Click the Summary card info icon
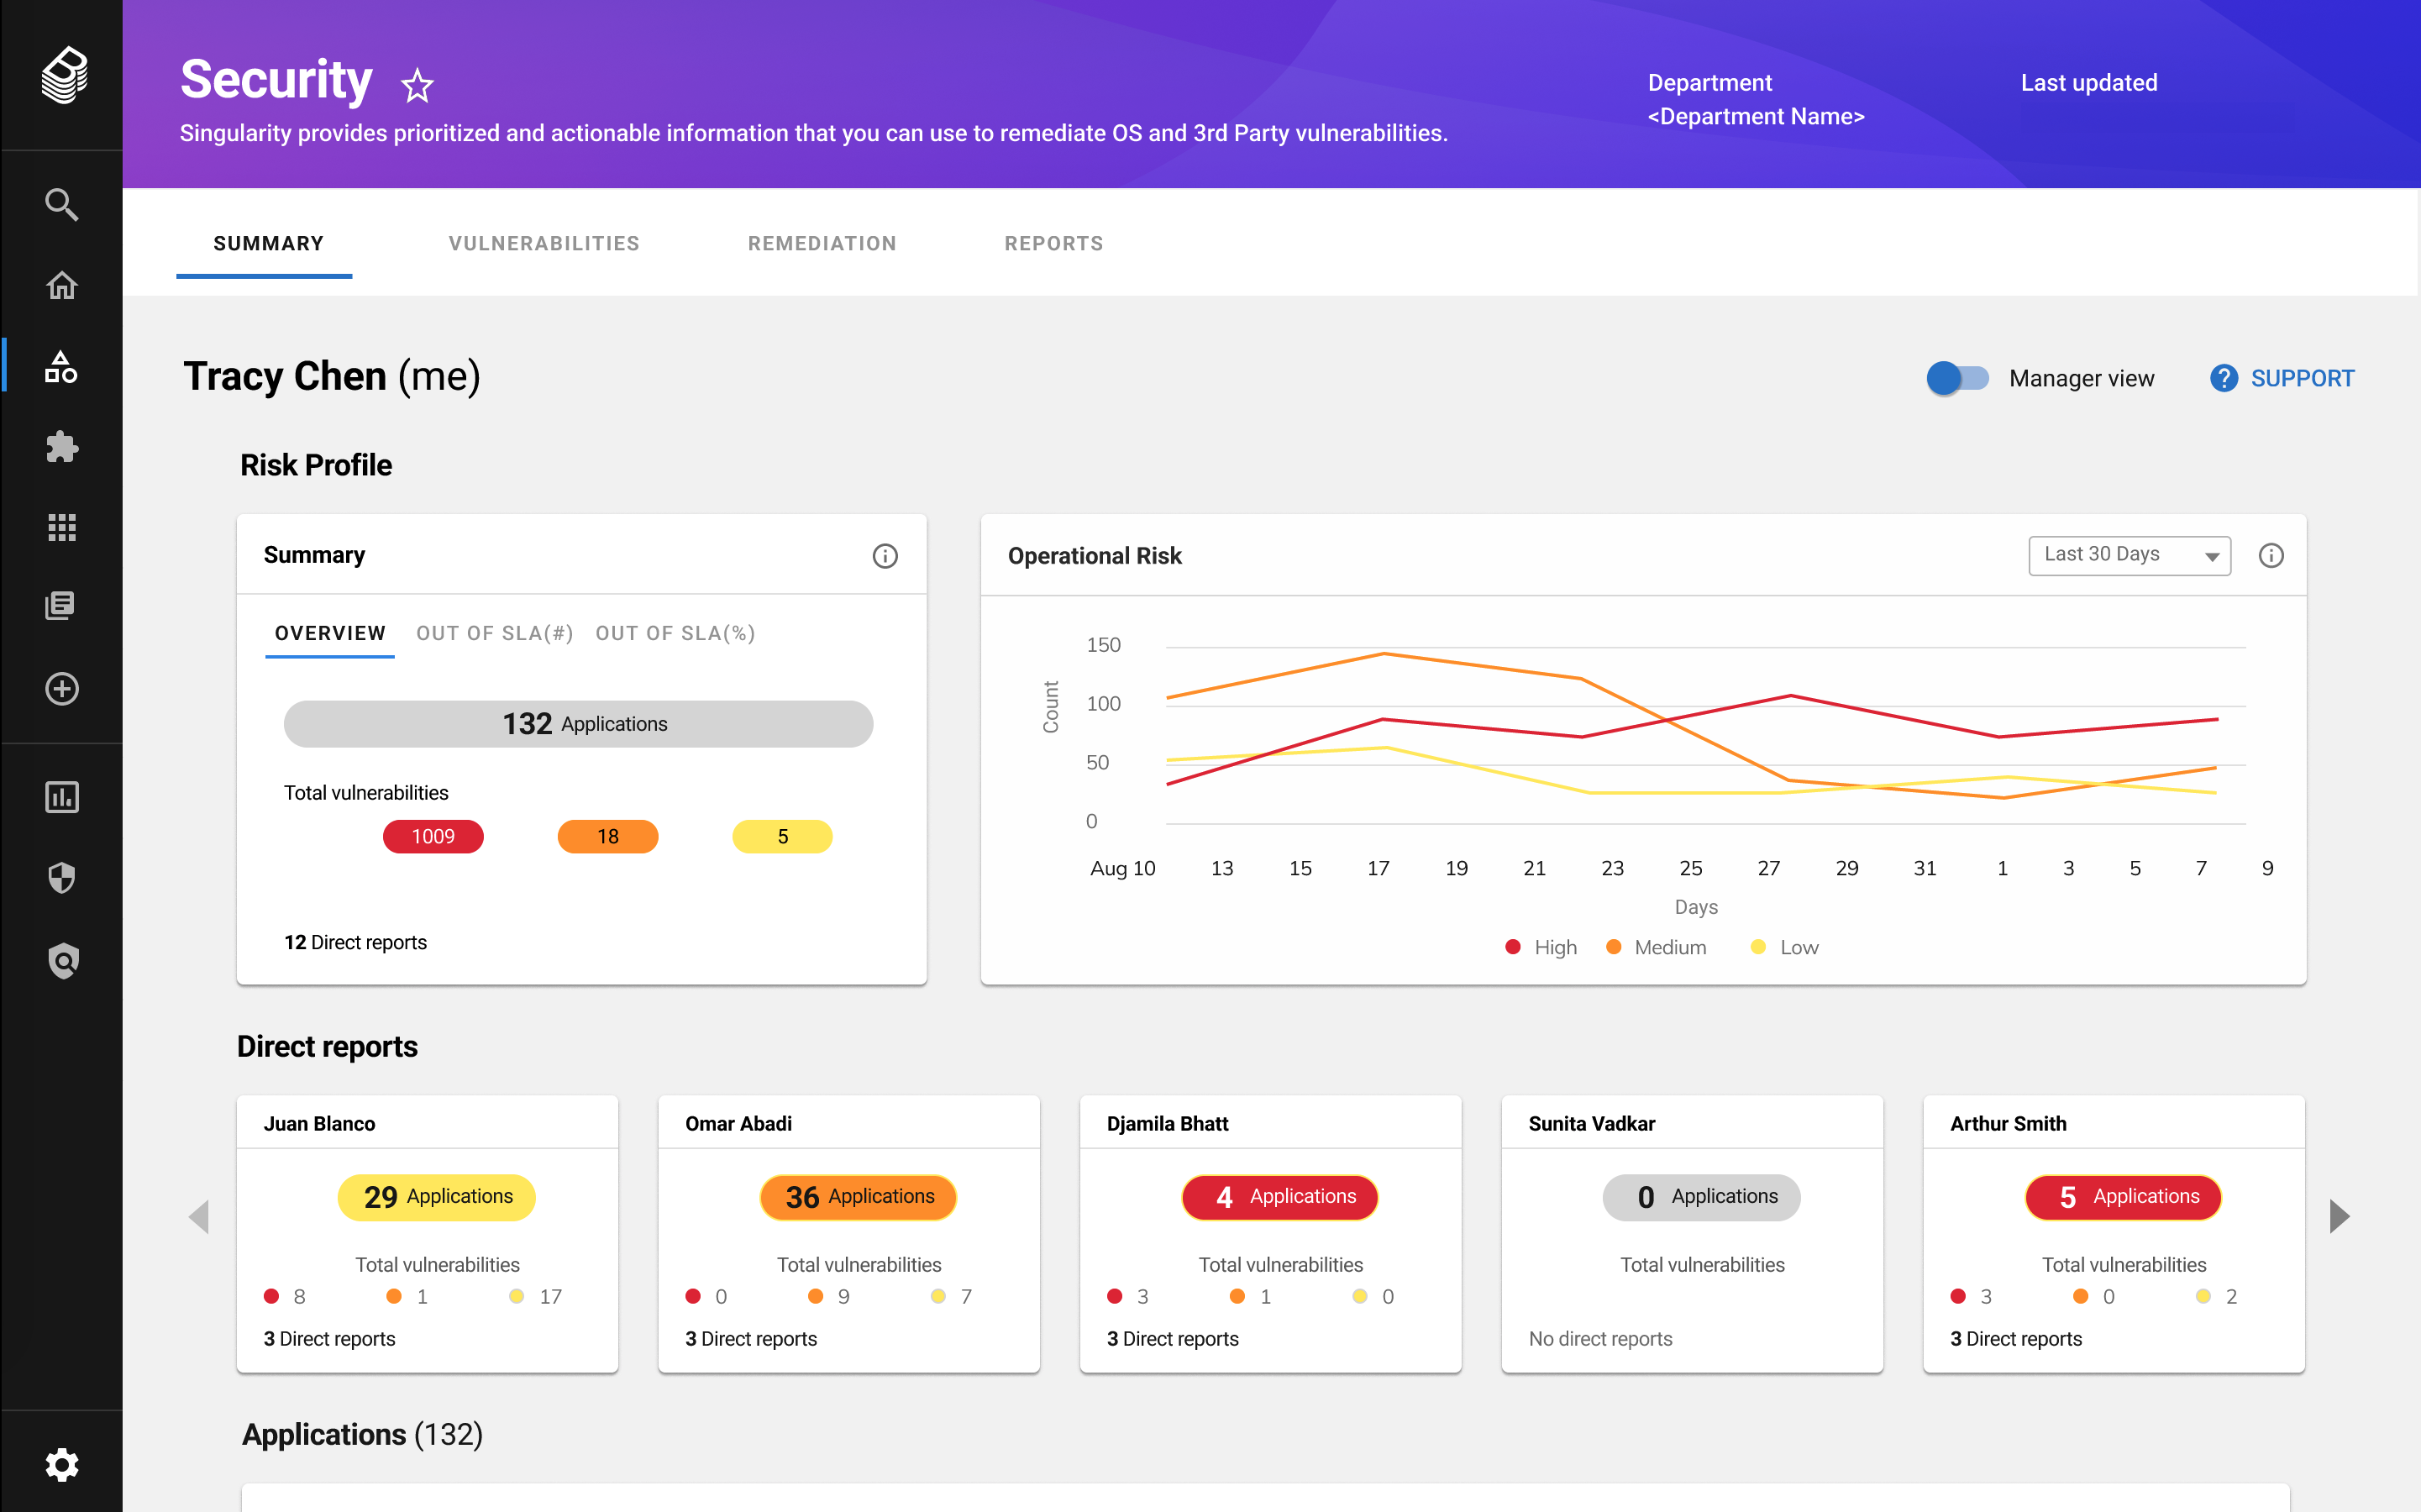2421x1512 pixels. pyautogui.click(x=885, y=556)
